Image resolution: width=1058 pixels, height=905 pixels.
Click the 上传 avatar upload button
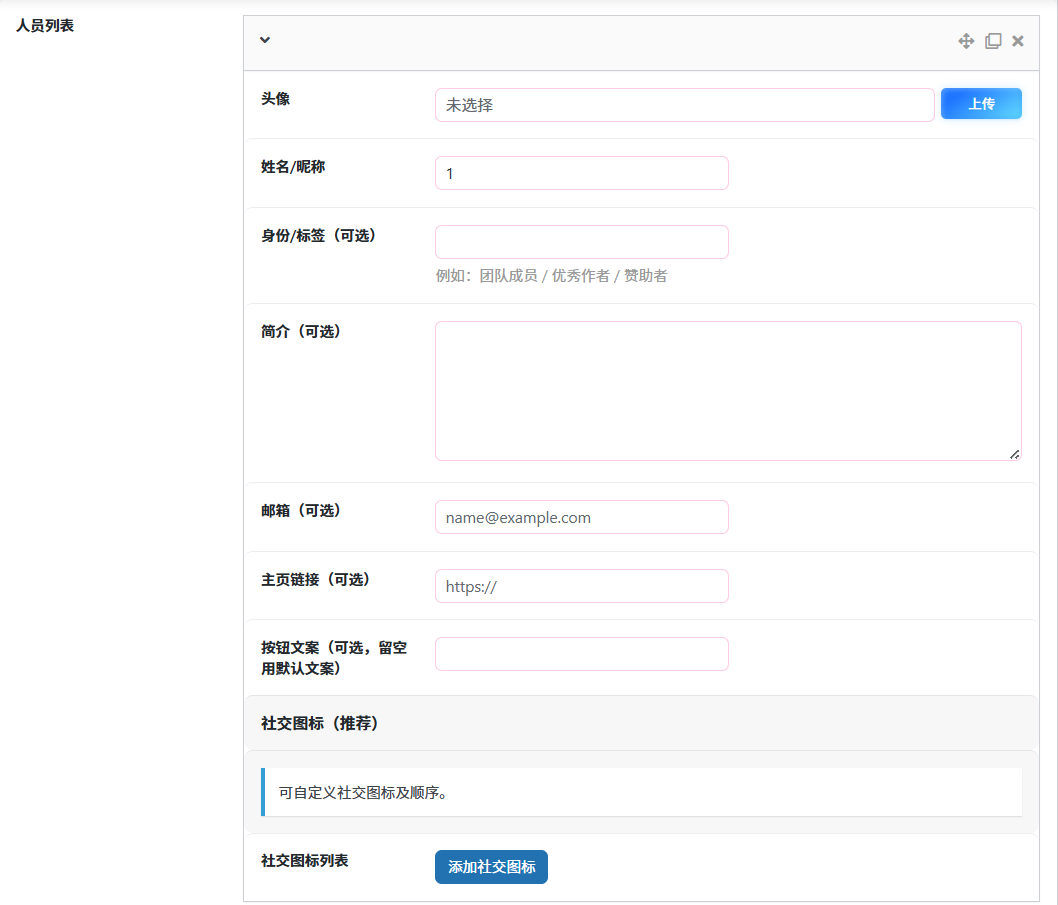click(x=981, y=104)
